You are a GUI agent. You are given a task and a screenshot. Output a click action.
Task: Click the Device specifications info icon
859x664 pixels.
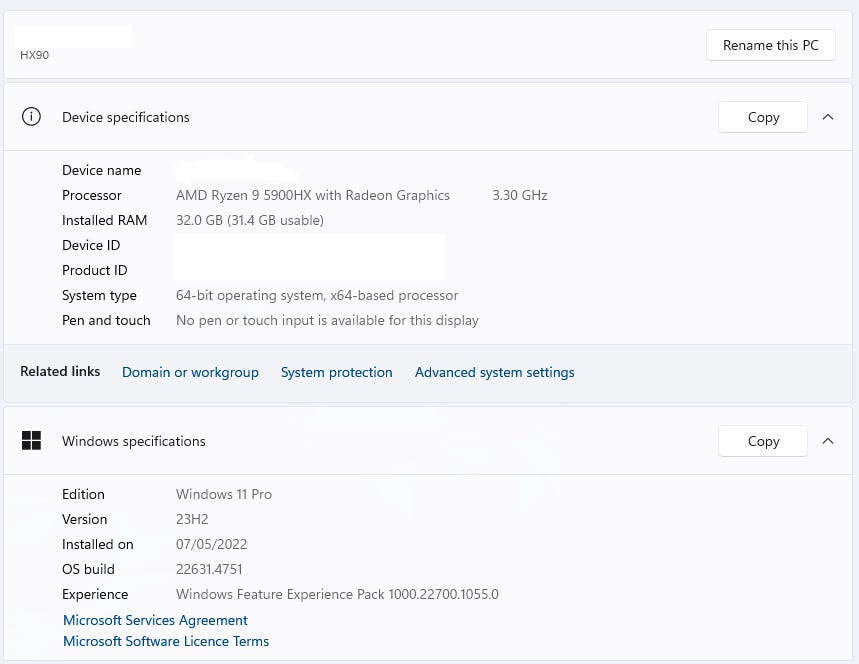point(32,117)
